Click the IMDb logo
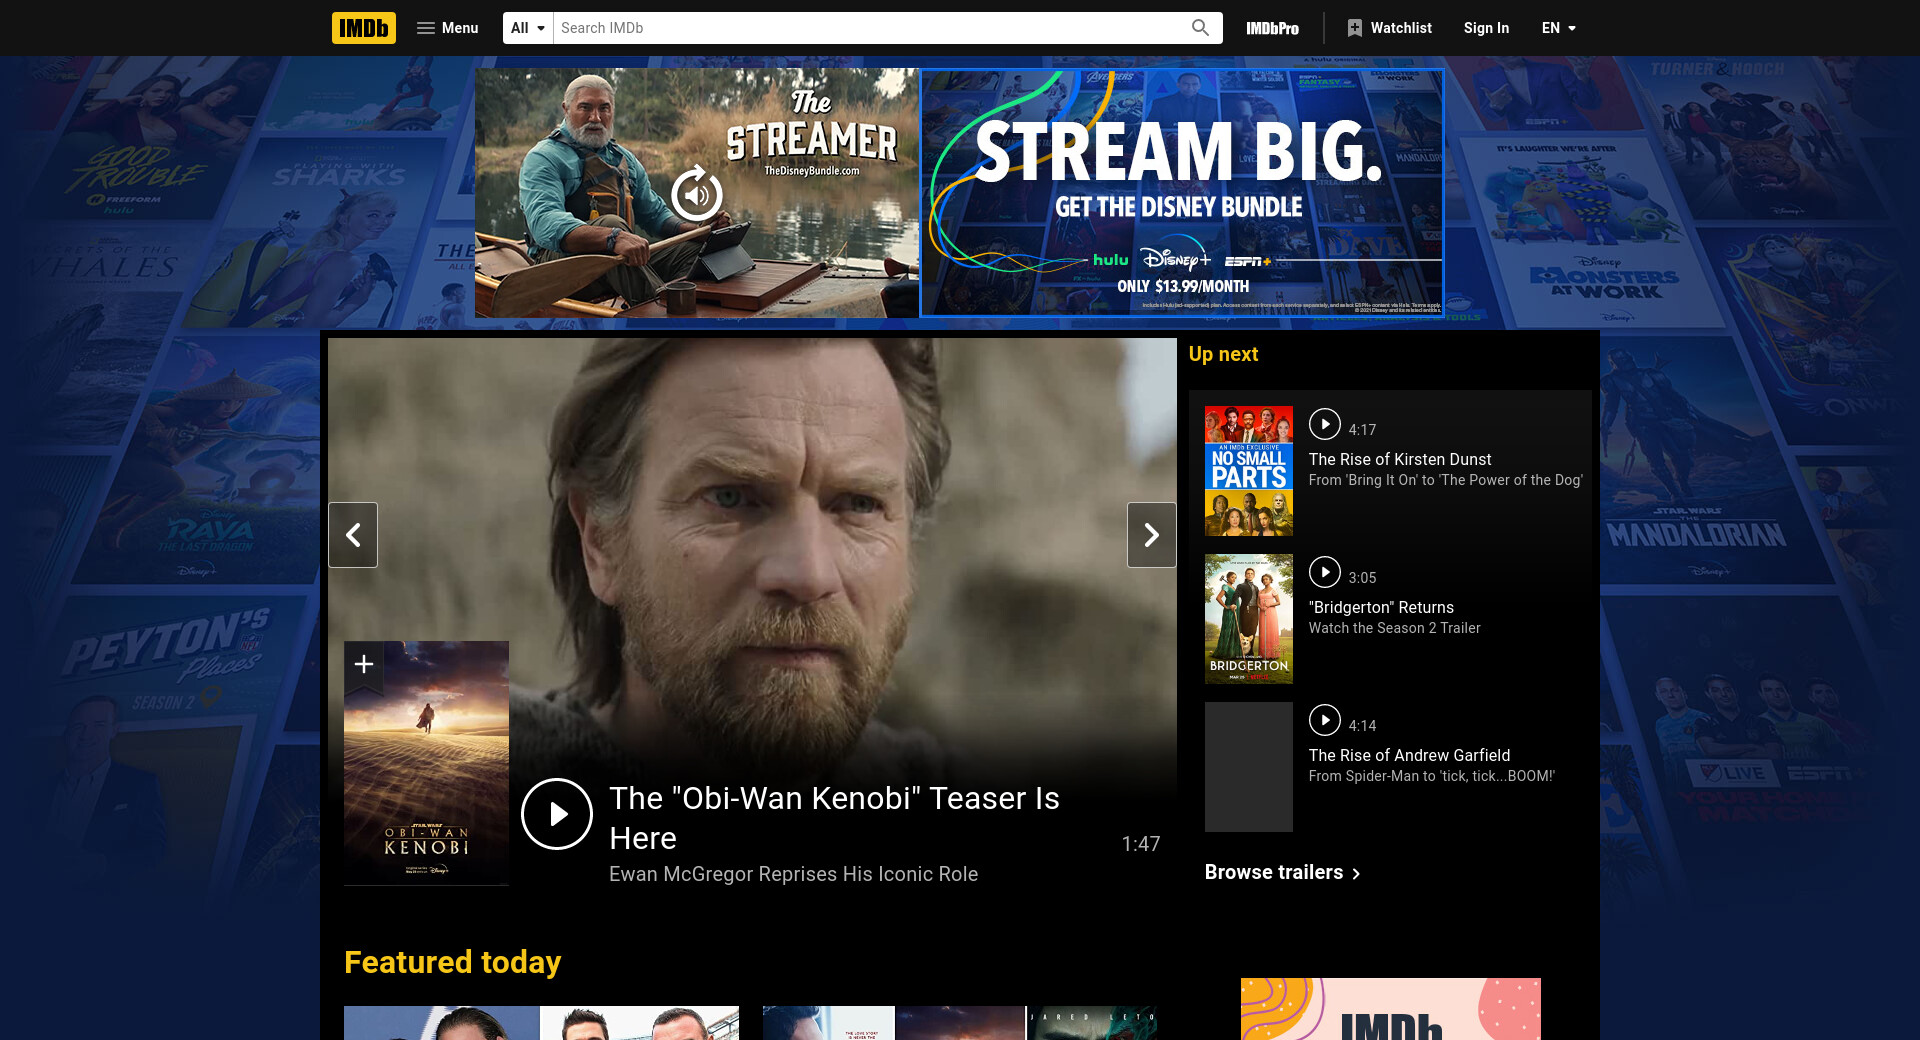 (x=364, y=28)
